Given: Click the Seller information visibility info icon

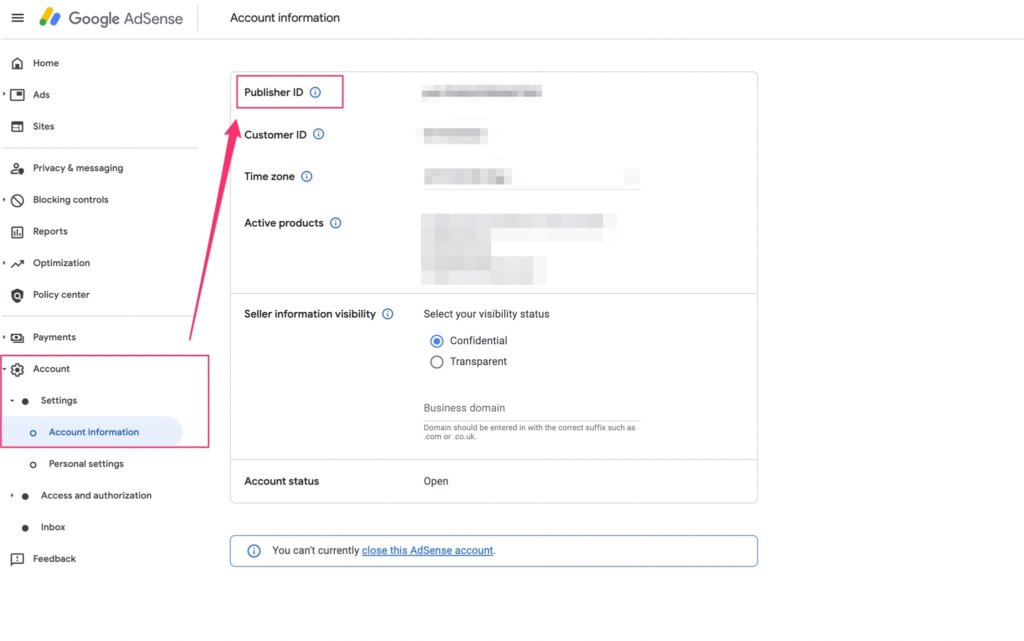Looking at the screenshot, I should coord(389,313).
